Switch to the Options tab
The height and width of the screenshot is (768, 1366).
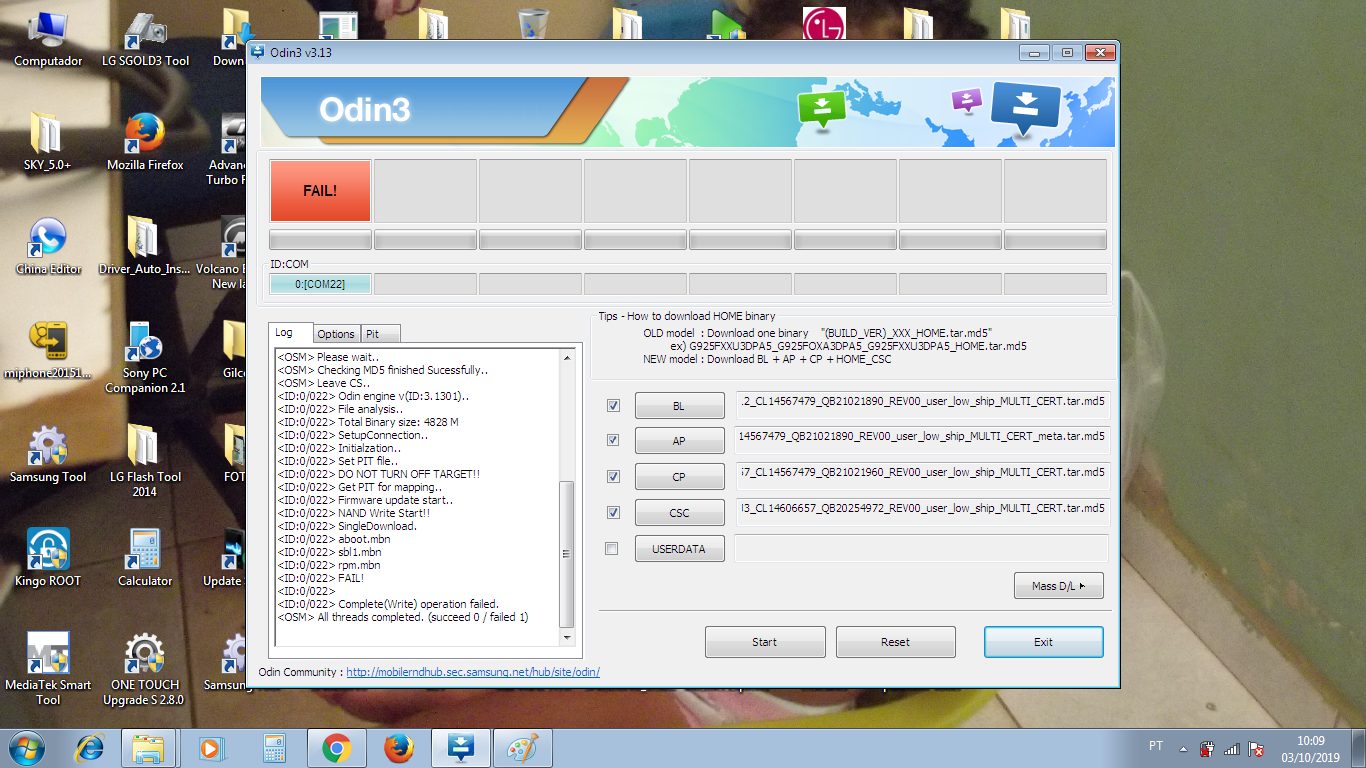(x=336, y=334)
